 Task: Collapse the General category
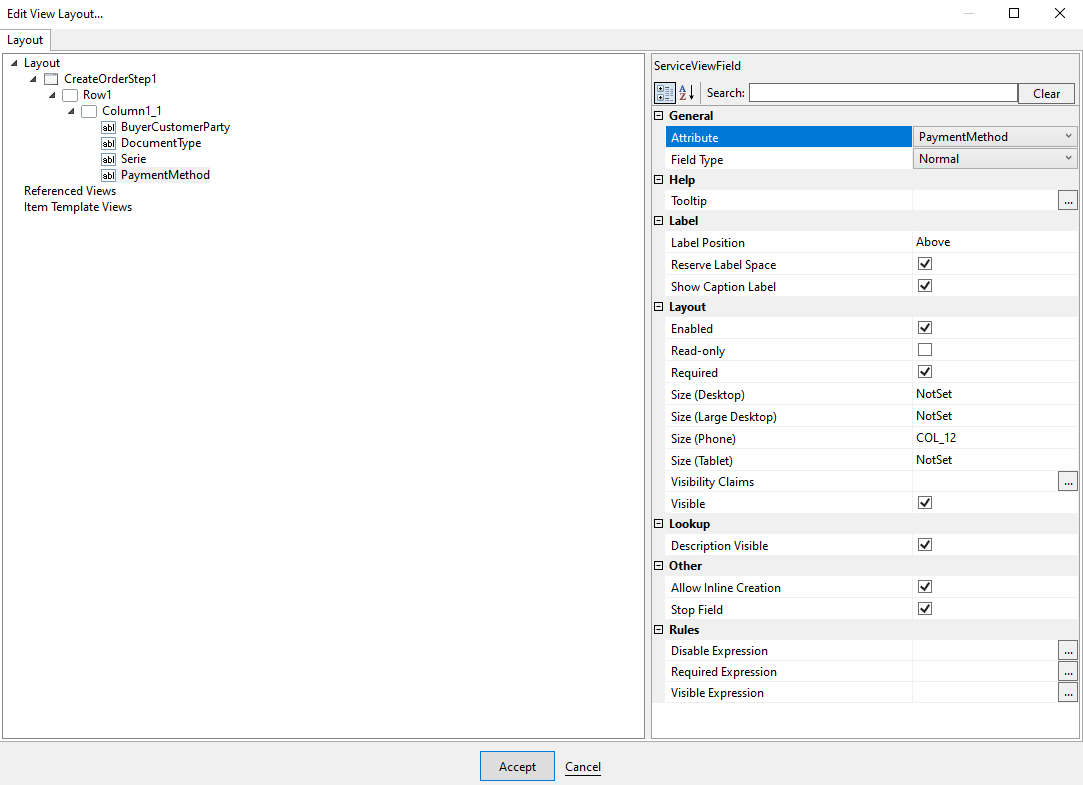659,116
